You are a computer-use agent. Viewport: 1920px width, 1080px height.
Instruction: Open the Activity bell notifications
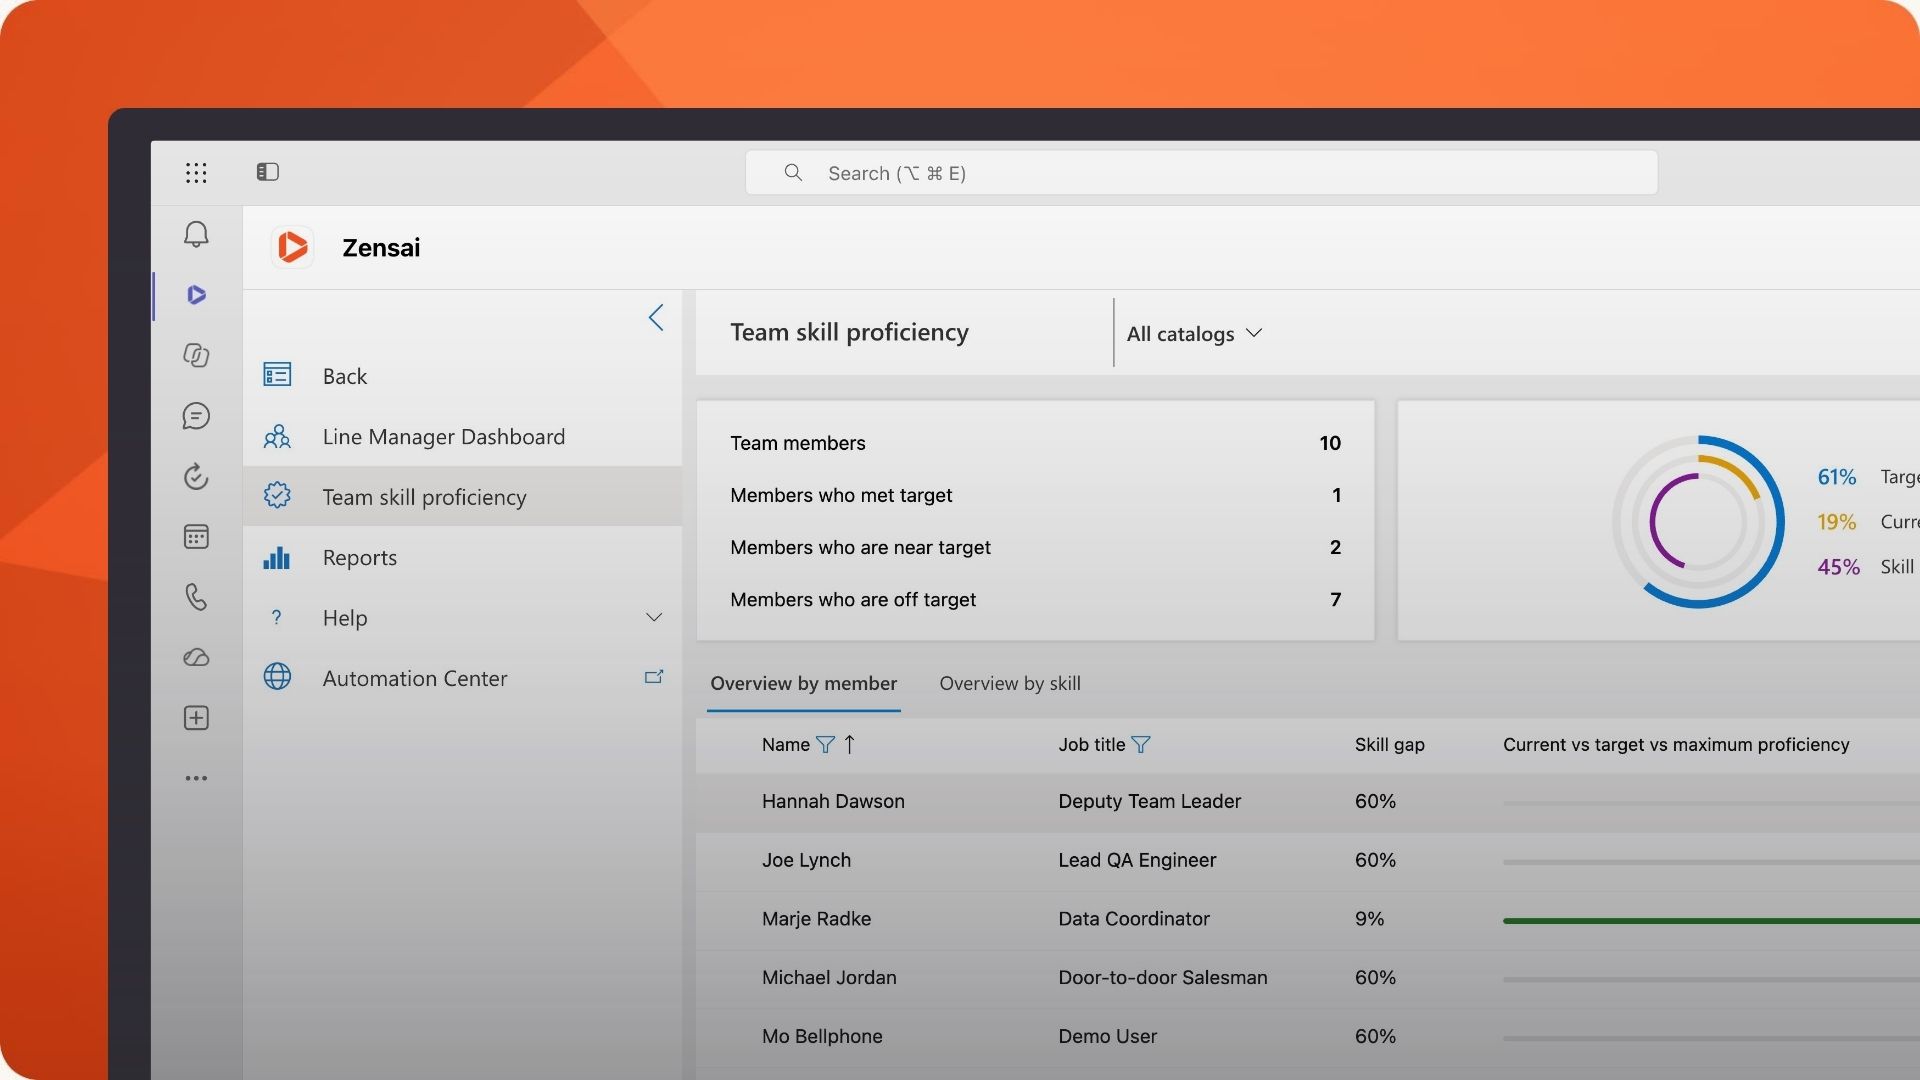pyautogui.click(x=196, y=234)
